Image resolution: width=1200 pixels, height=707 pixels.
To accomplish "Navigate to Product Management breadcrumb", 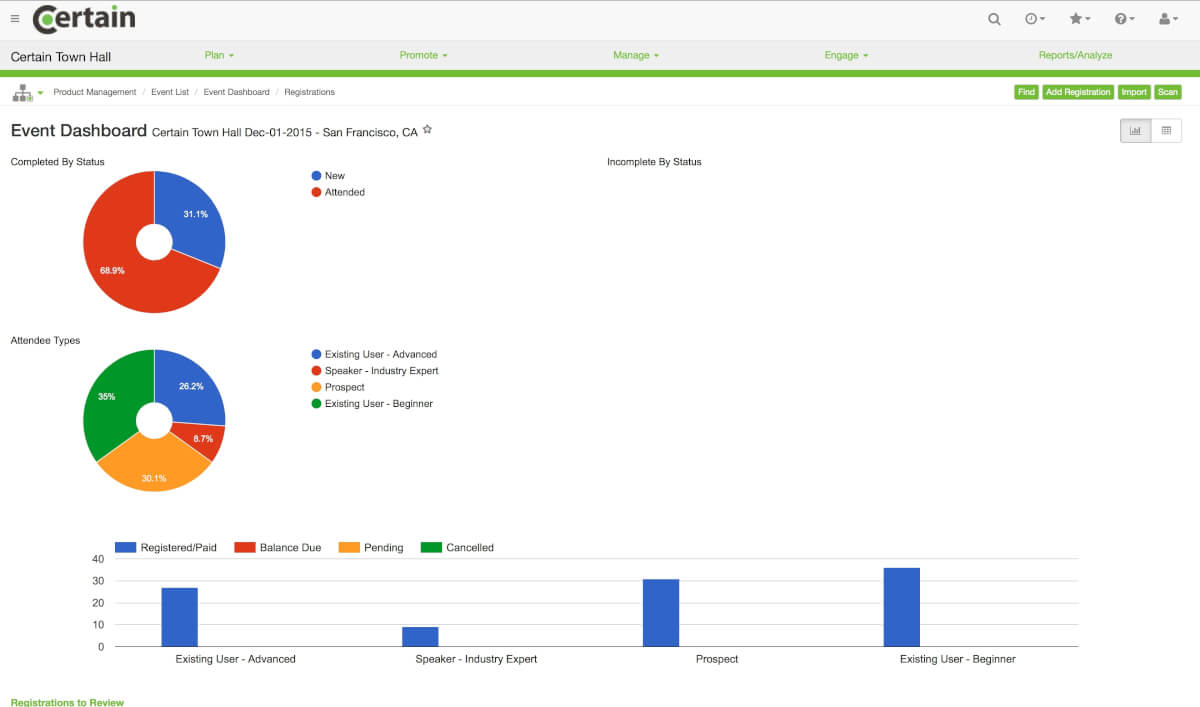I will click(95, 92).
